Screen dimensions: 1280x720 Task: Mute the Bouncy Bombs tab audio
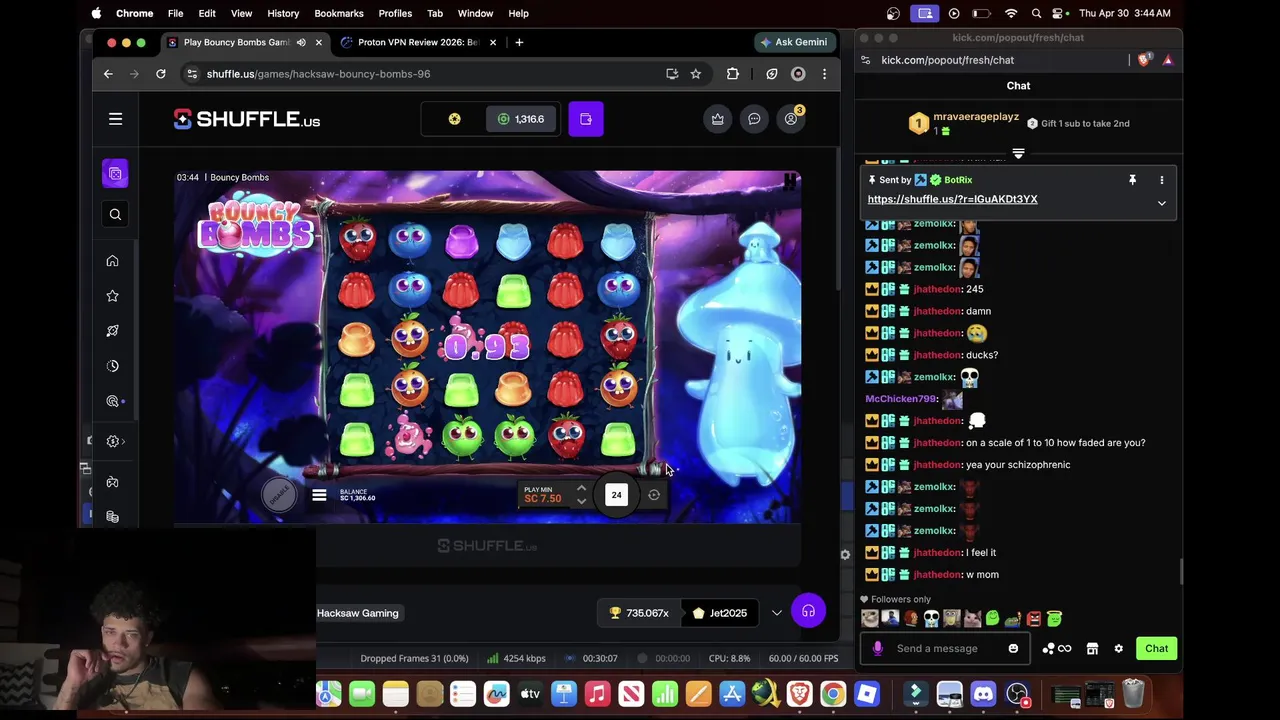pyautogui.click(x=301, y=42)
